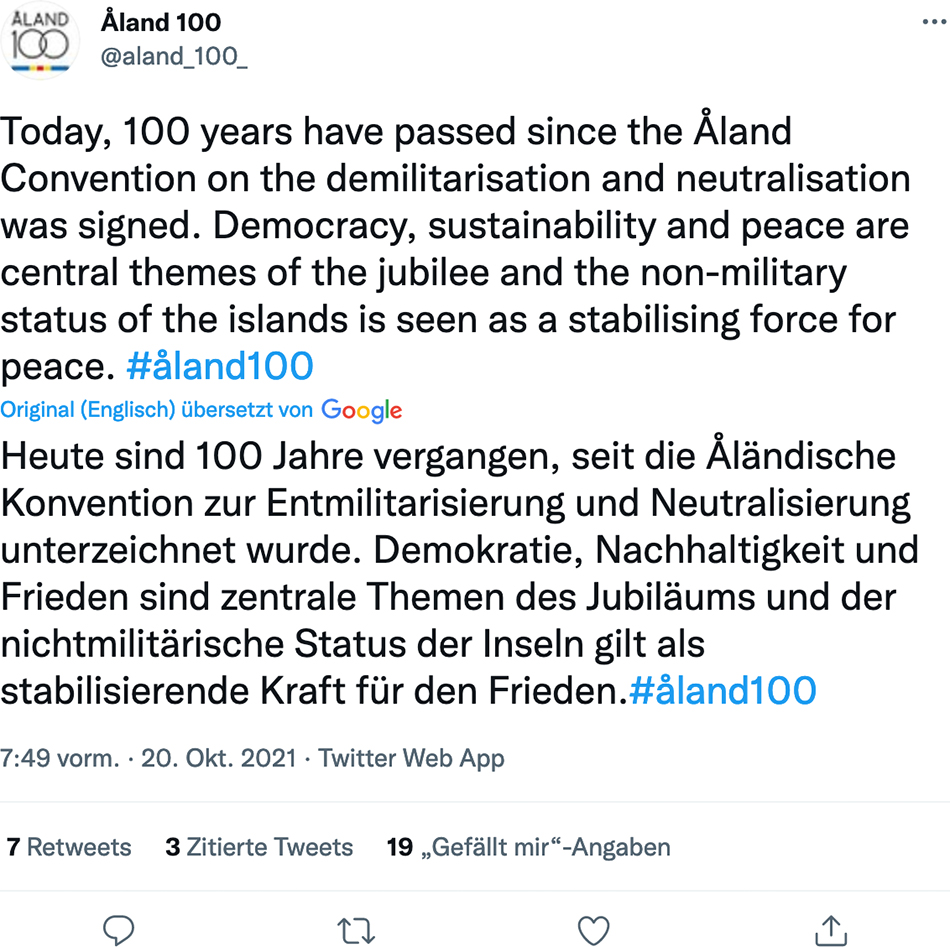Click the reply speech bubble icon
Viewport: 950px width, 947px height.
(118, 930)
